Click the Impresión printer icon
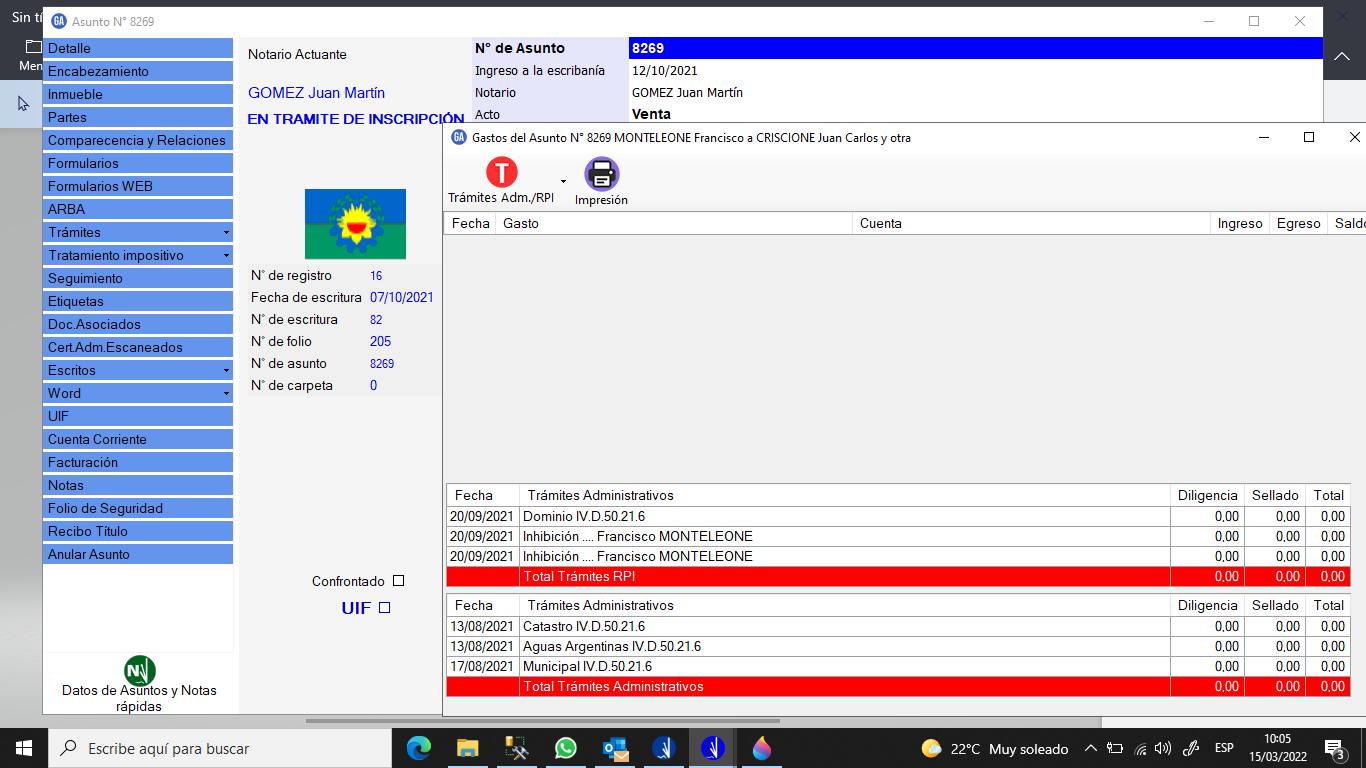 (x=601, y=174)
